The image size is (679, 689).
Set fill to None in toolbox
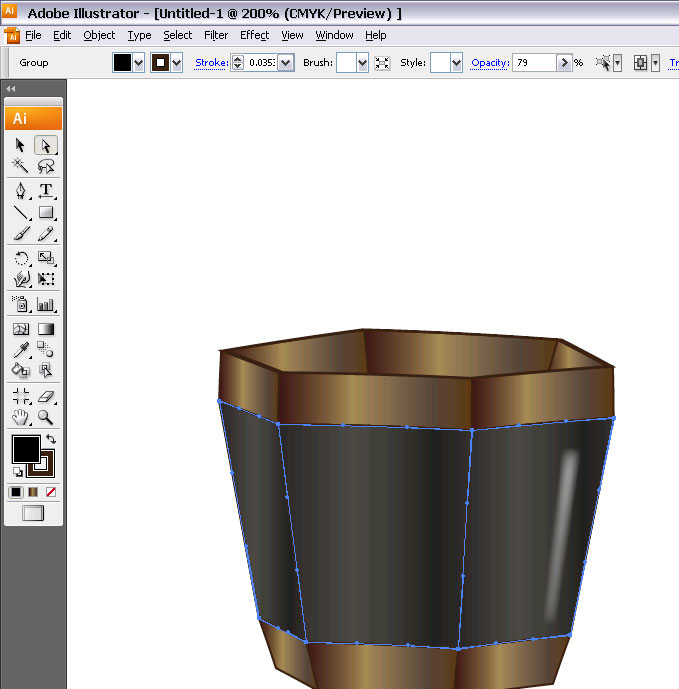[51, 492]
